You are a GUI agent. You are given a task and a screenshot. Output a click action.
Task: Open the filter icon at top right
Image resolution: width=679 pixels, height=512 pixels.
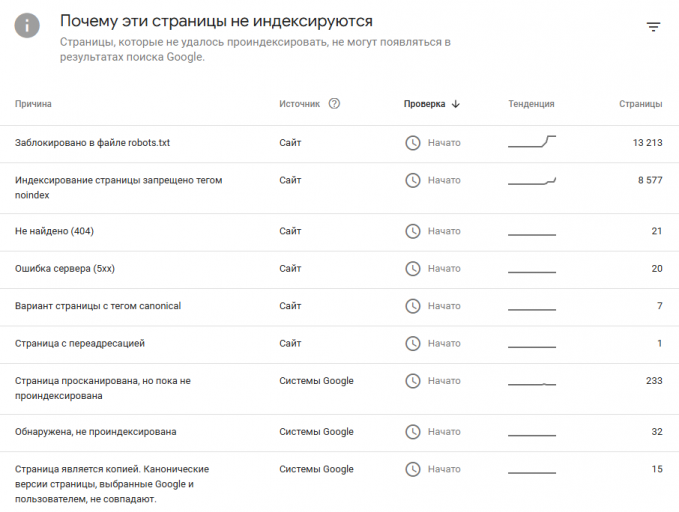653,27
